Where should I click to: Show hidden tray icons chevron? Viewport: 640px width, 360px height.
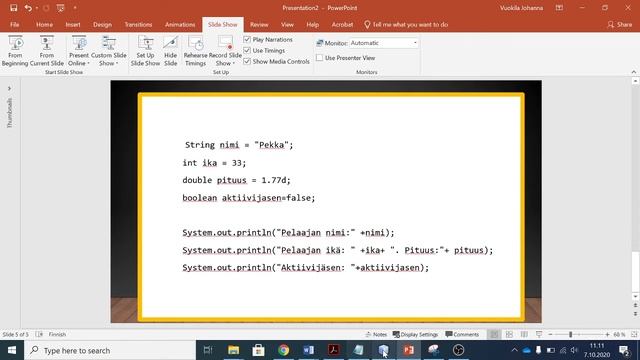click(x=515, y=350)
